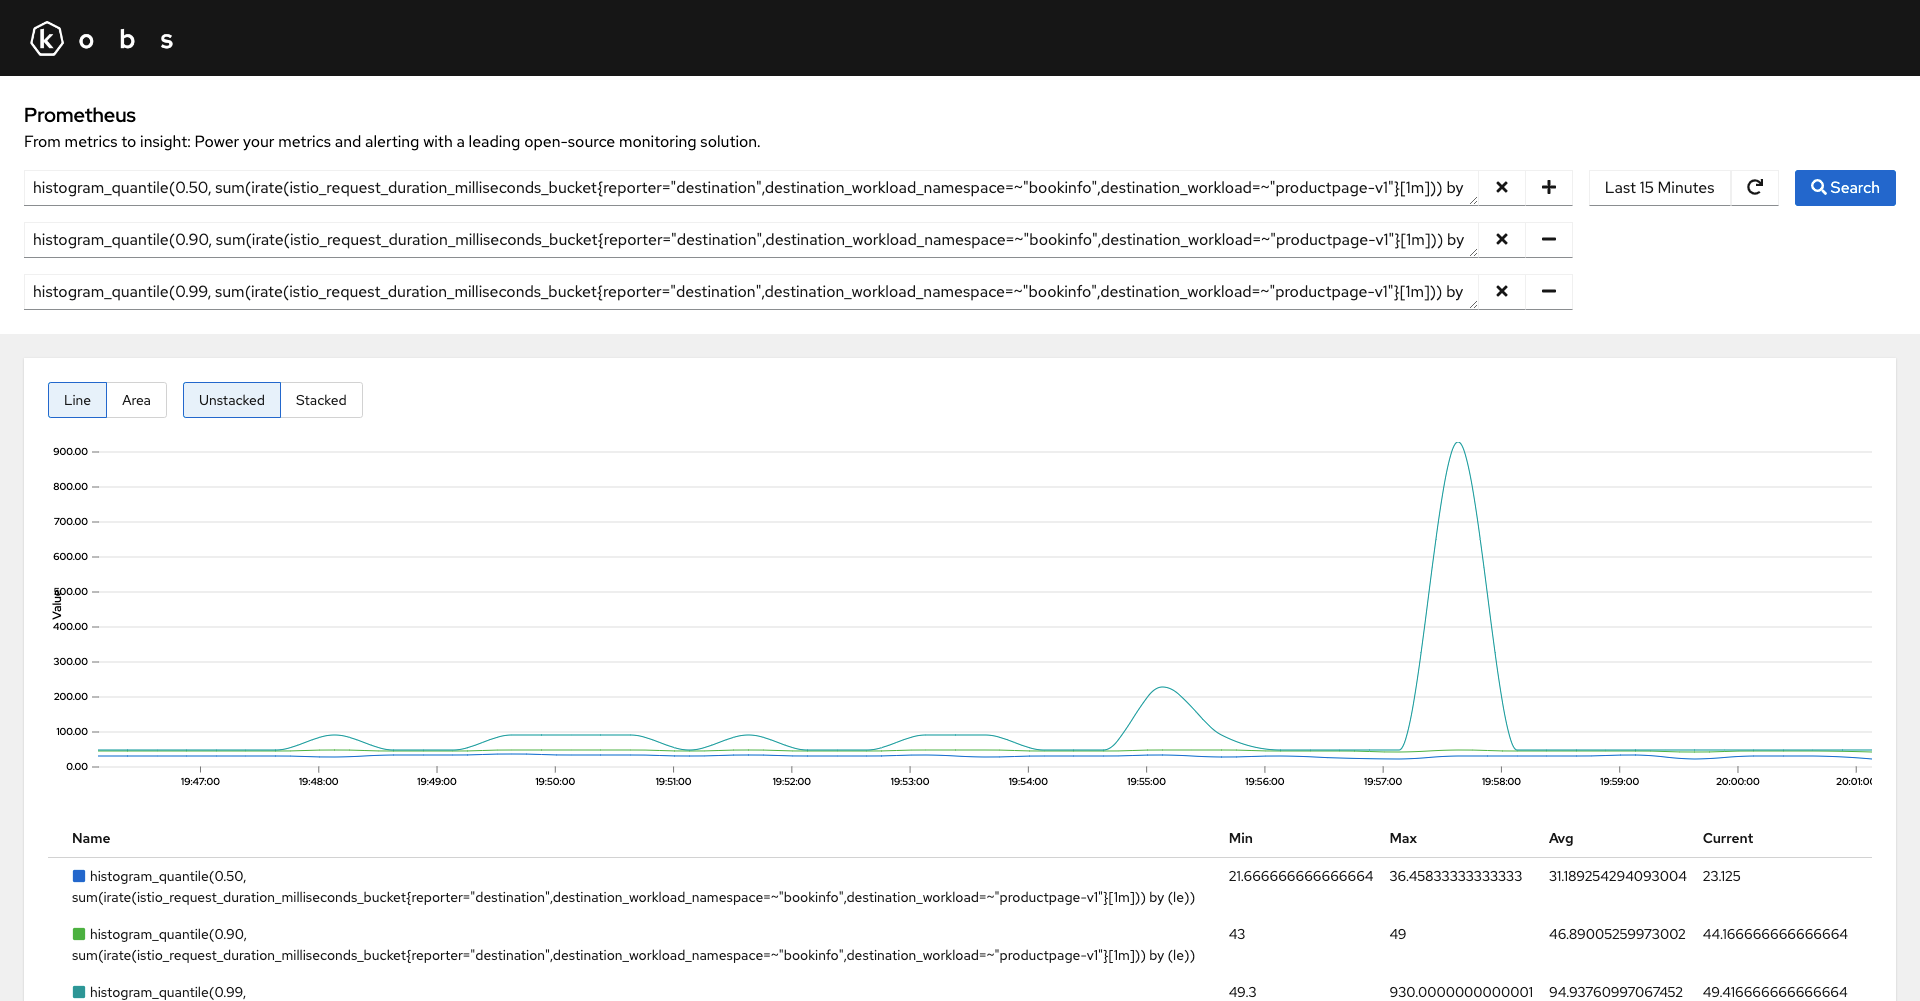Switch chart to Line mode

(77, 400)
